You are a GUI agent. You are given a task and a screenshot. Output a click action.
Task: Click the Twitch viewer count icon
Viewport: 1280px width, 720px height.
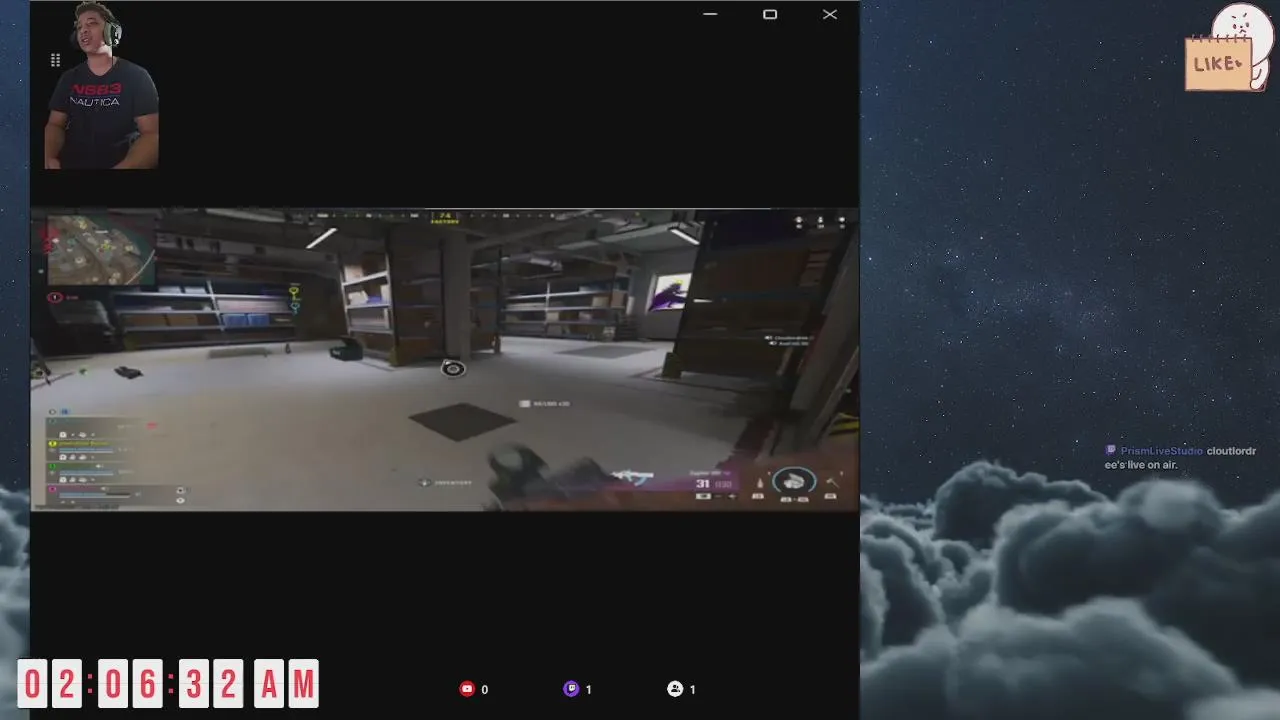pyautogui.click(x=571, y=689)
